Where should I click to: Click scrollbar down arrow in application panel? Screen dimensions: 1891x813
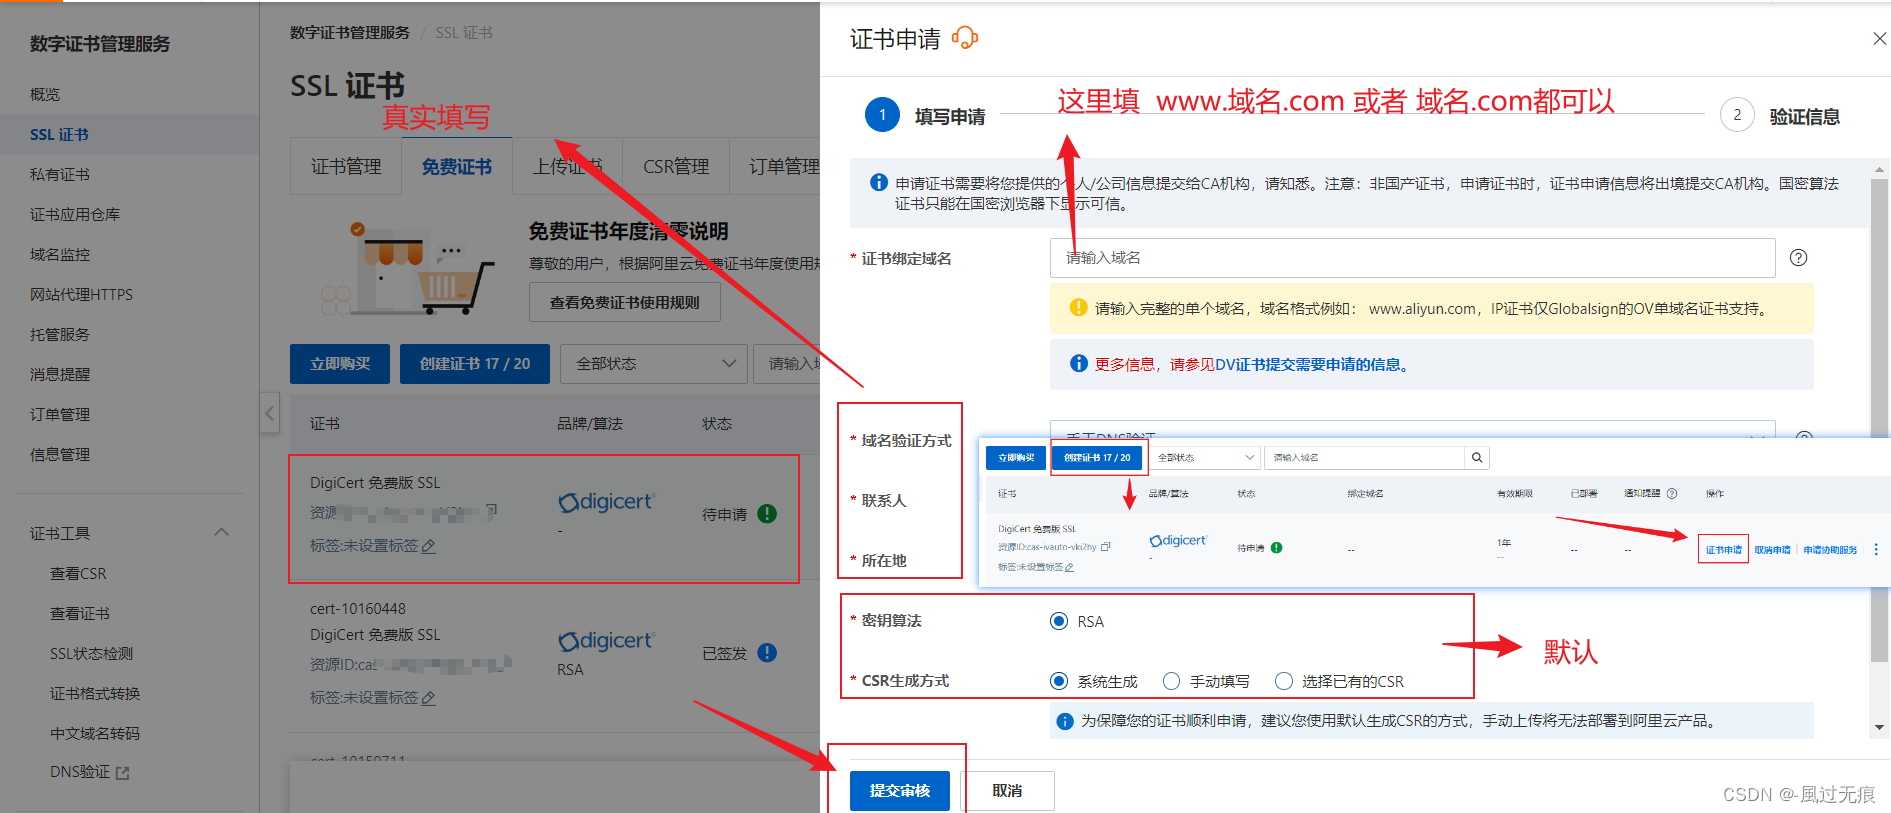1879,727
